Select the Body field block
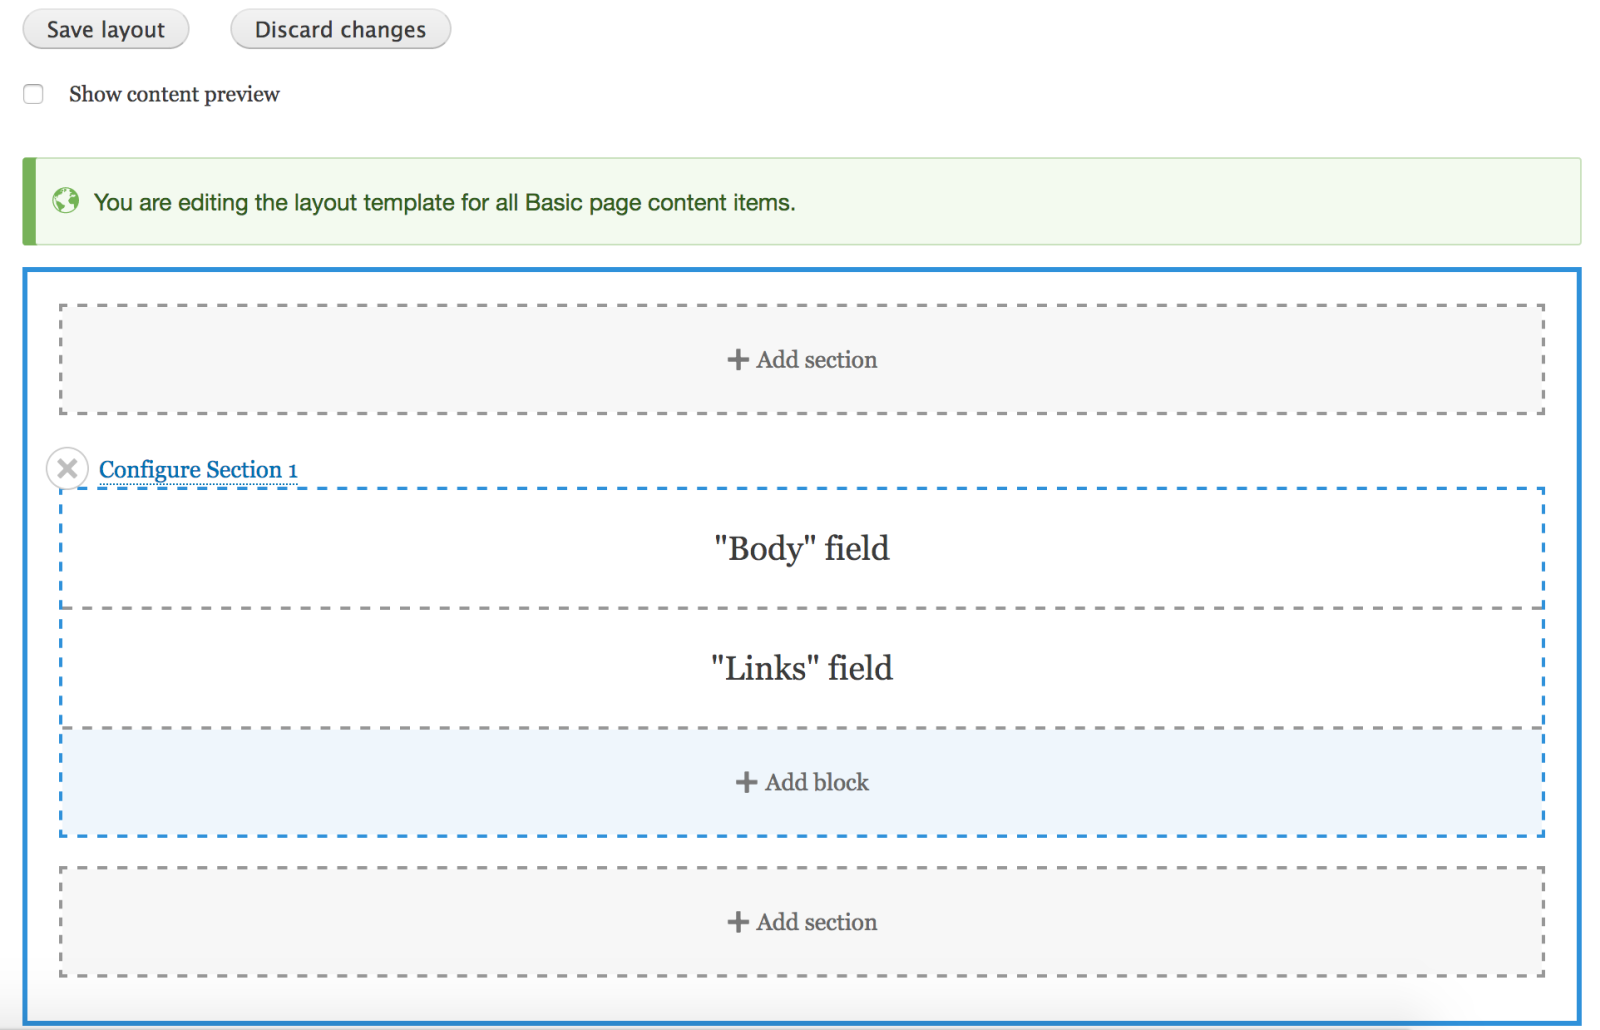 pos(800,548)
